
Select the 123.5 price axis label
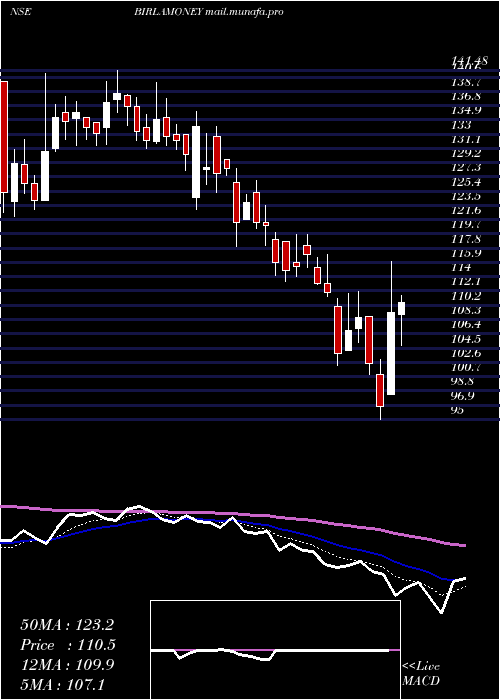click(x=466, y=196)
